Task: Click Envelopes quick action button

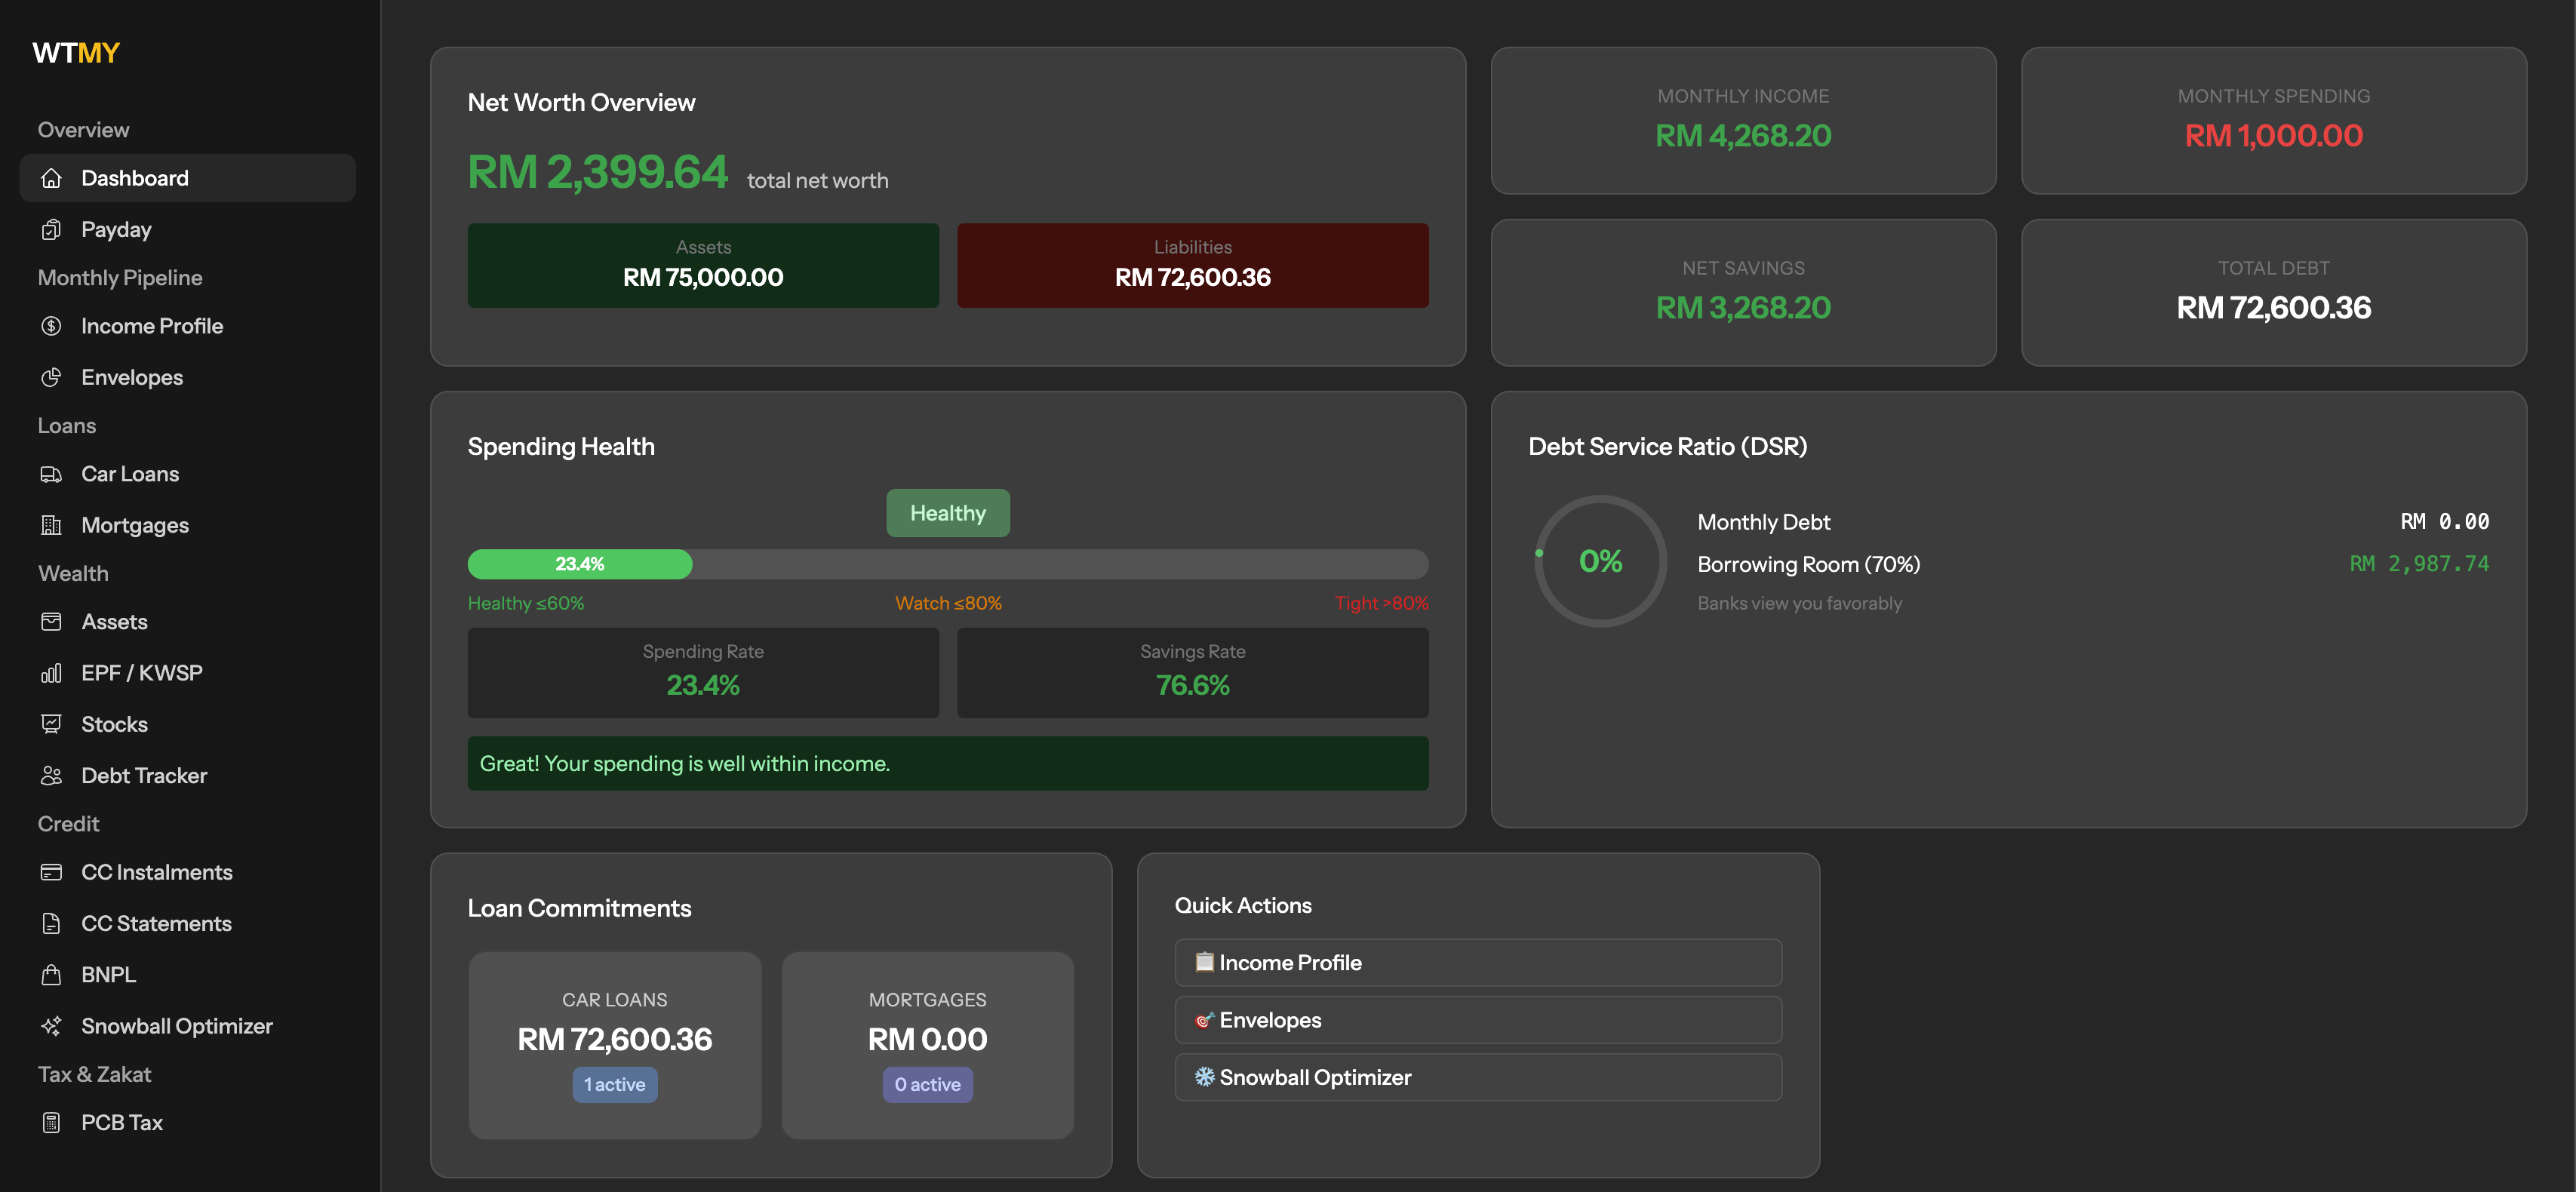Action: [x=1478, y=1020]
